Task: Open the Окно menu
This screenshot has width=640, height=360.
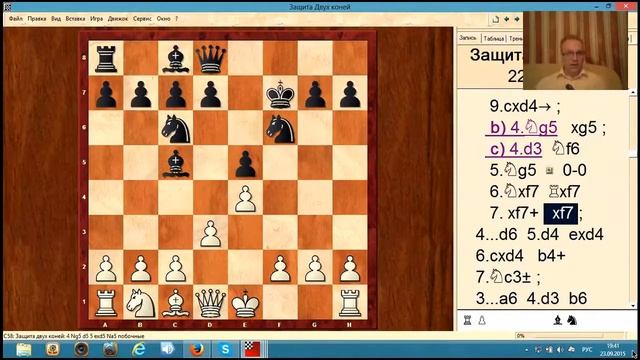Action: click(x=163, y=19)
